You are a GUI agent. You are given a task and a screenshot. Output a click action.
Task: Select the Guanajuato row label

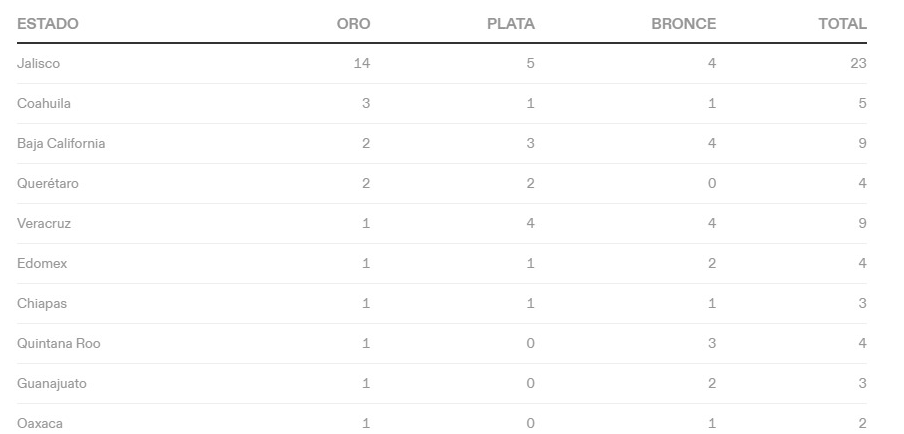coord(51,383)
